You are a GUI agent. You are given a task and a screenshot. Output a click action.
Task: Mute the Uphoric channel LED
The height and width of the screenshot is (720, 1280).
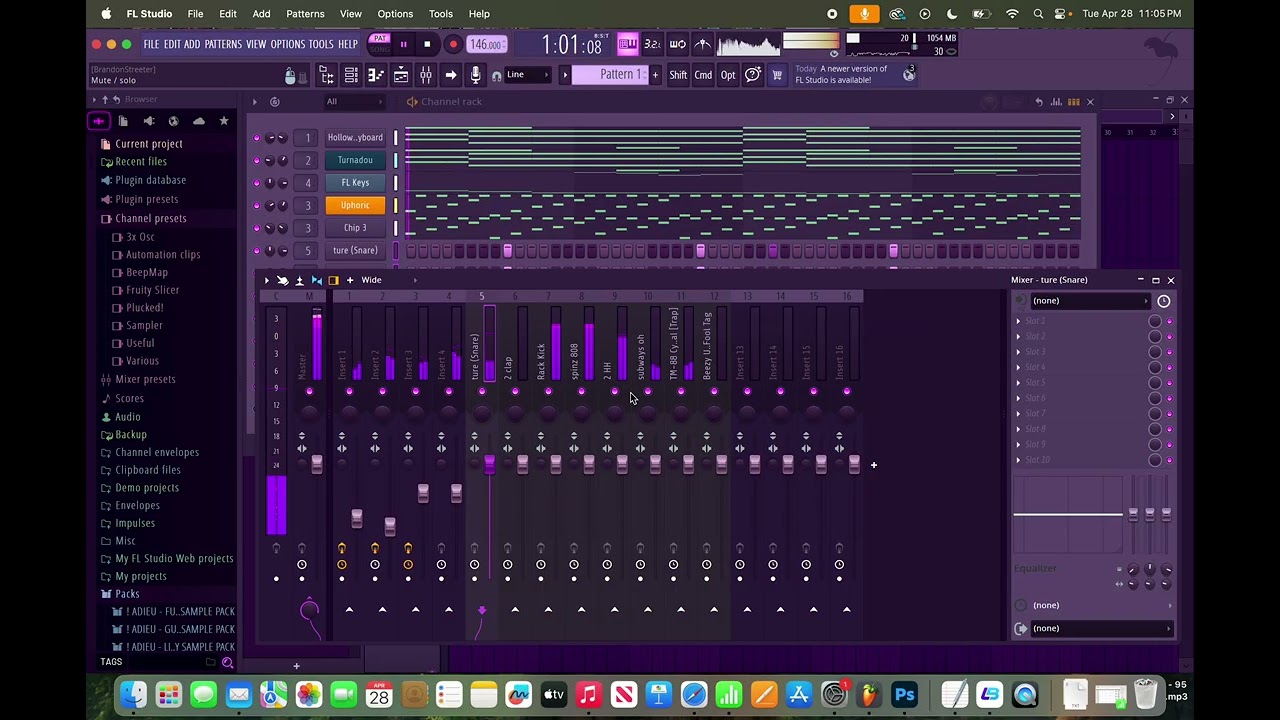(x=257, y=205)
